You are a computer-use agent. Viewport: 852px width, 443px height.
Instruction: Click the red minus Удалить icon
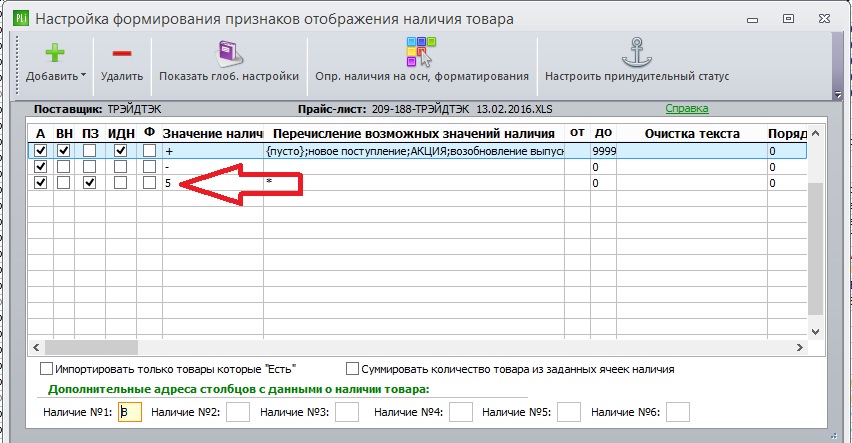tap(122, 53)
